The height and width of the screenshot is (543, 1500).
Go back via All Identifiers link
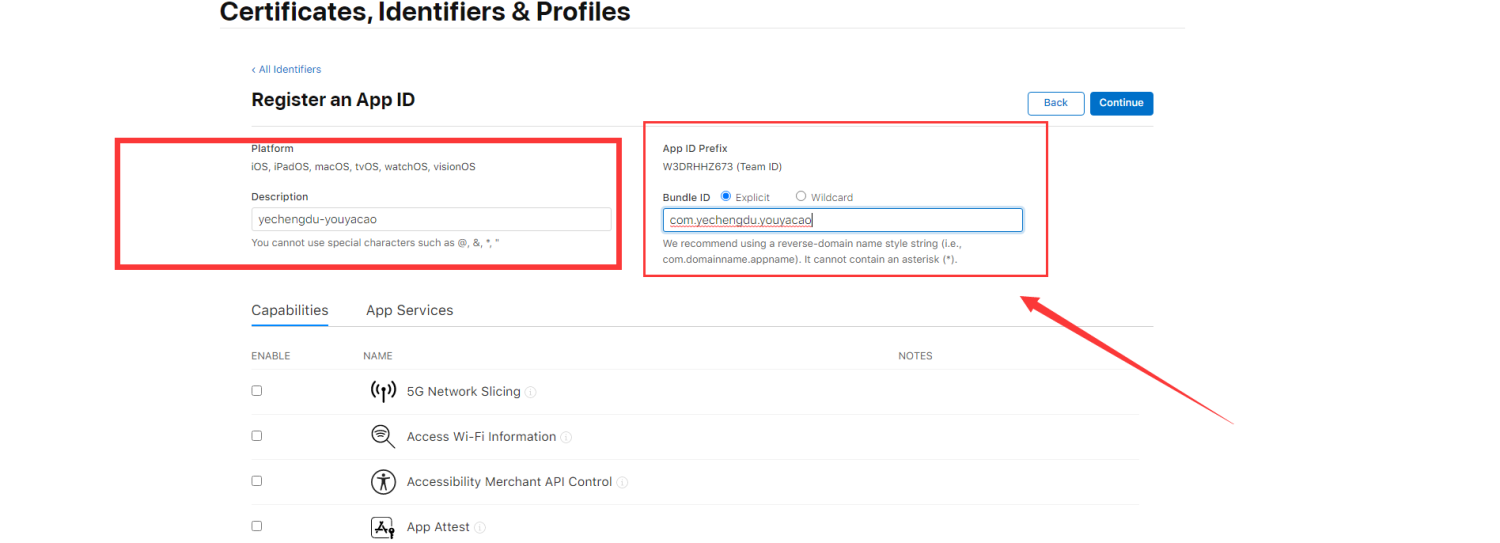coord(286,69)
